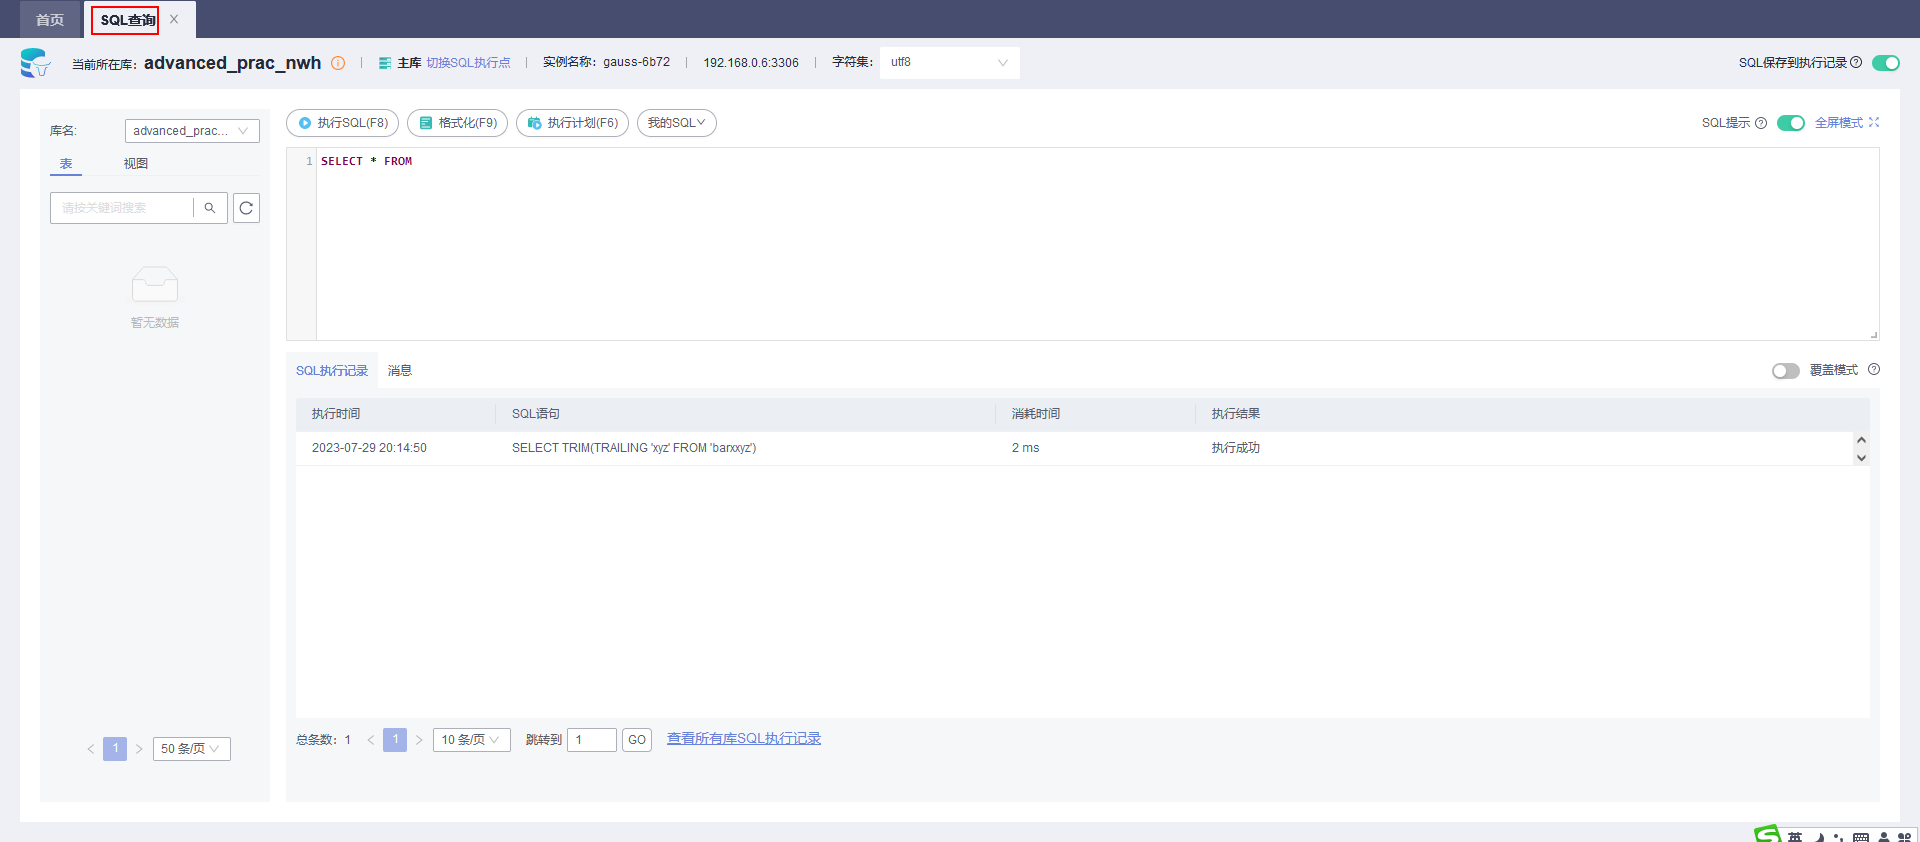
Task: Click the 消耗时间 column header
Action: coord(1036,414)
